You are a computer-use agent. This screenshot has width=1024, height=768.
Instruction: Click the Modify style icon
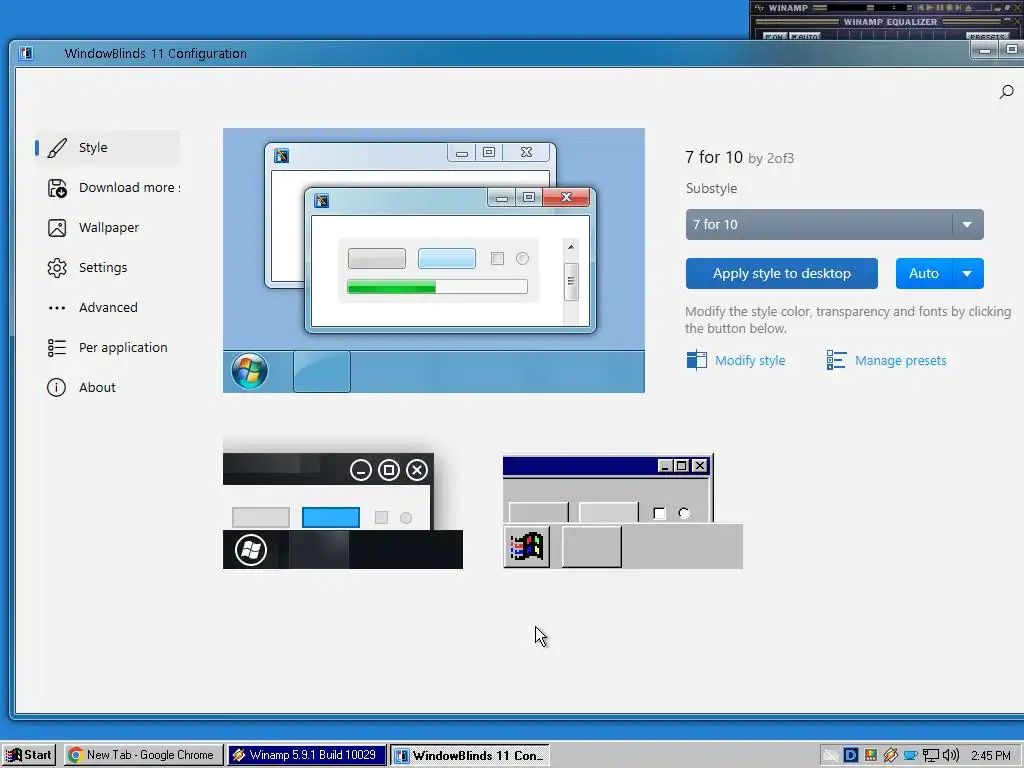tap(696, 360)
